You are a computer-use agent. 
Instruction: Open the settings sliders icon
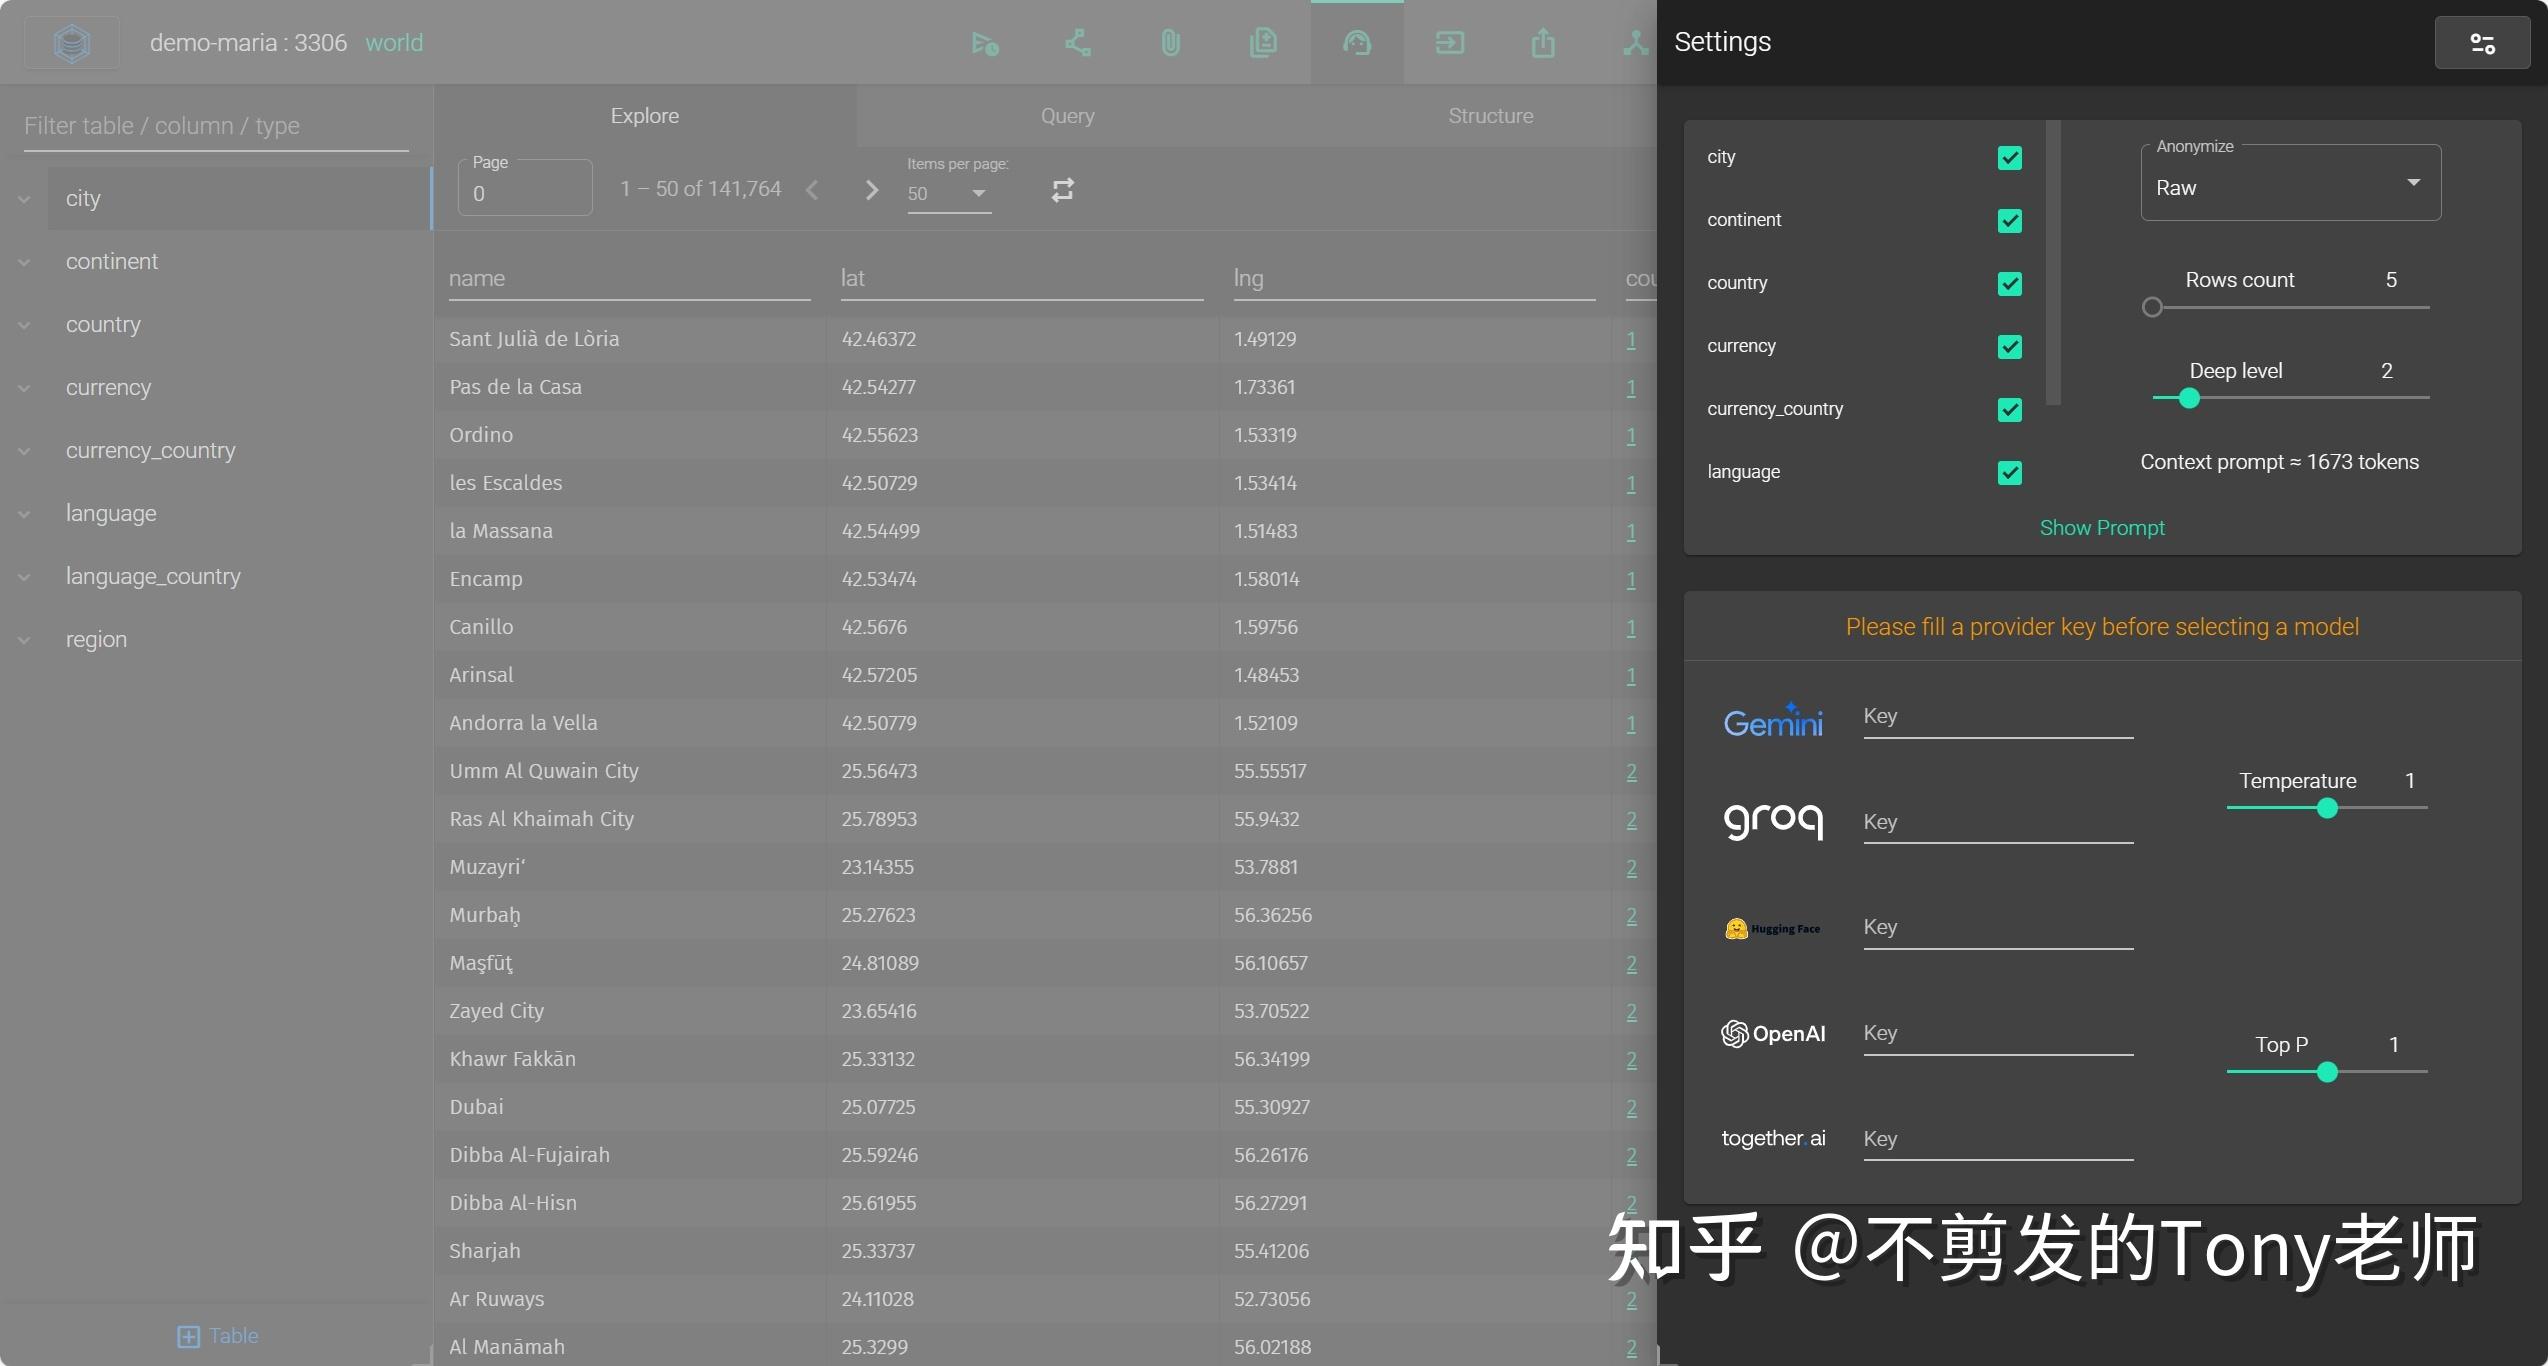[2483, 42]
